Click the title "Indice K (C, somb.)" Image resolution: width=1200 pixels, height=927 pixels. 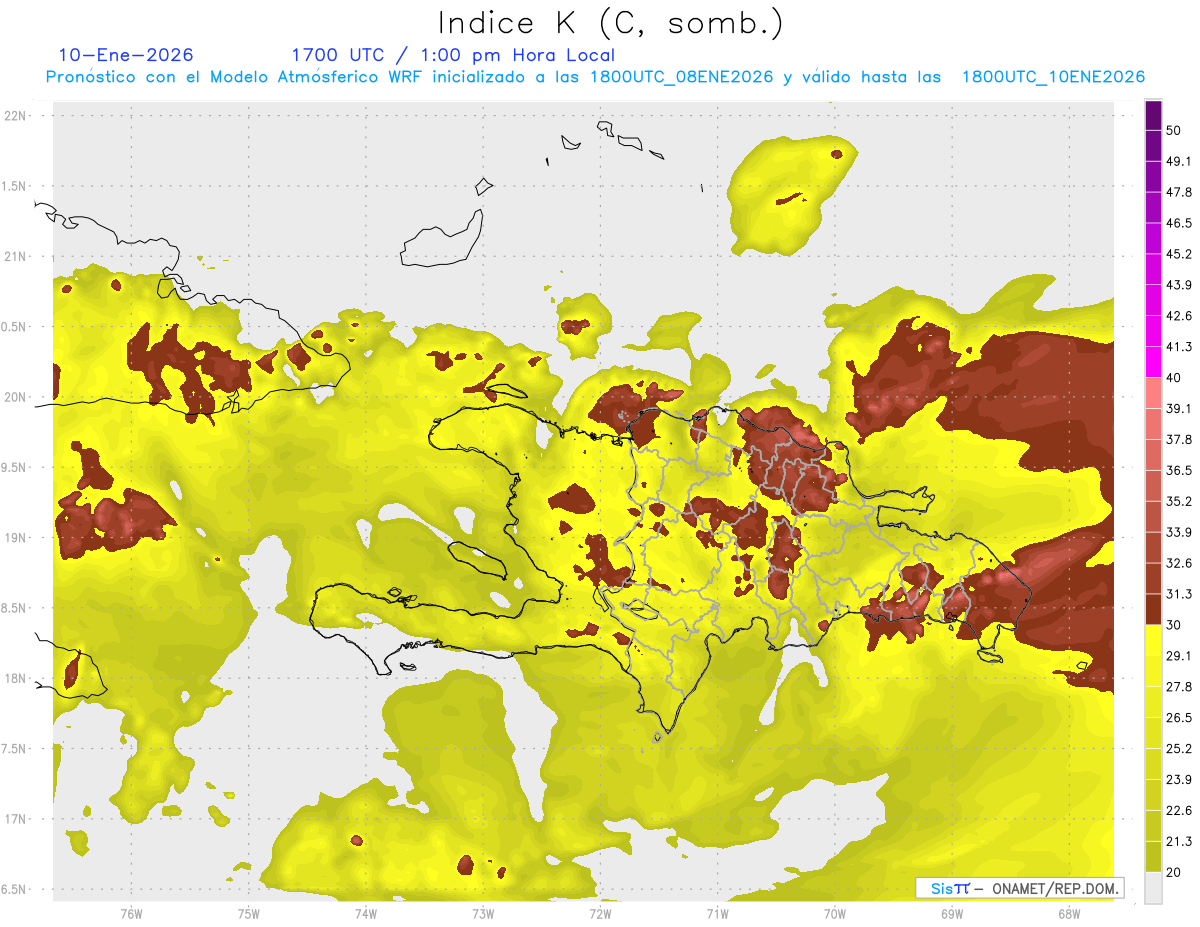click(x=610, y=22)
